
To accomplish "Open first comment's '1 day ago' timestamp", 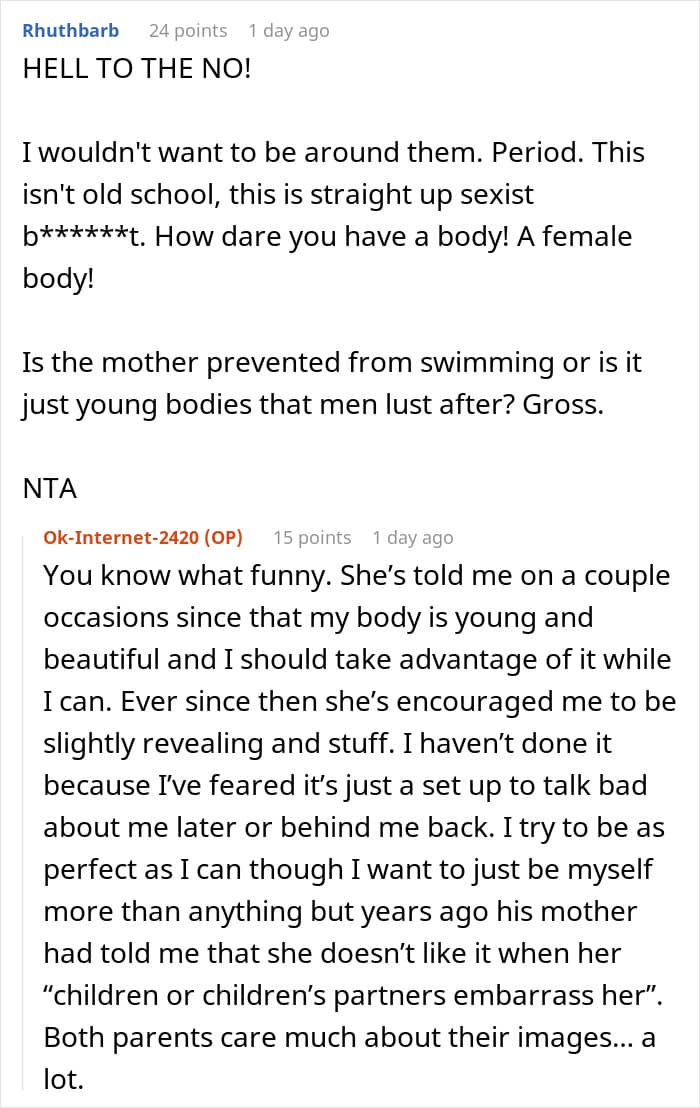I will point(289,31).
